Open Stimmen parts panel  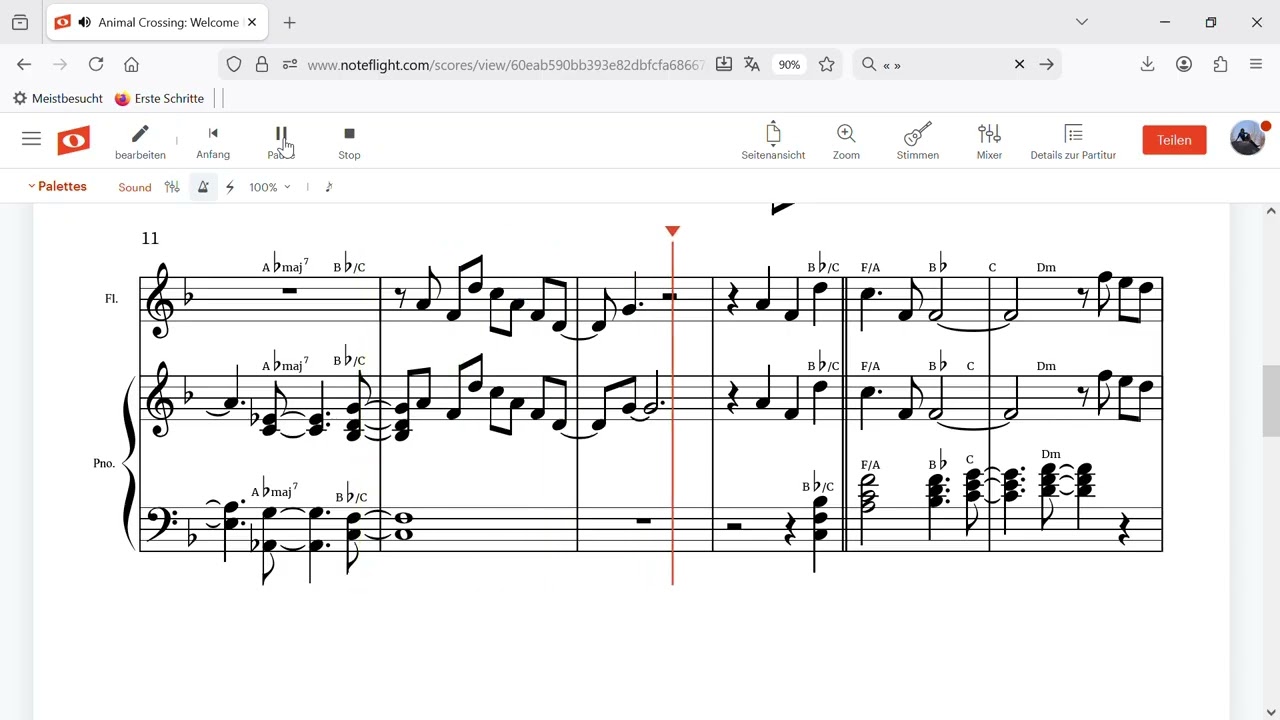point(918,141)
